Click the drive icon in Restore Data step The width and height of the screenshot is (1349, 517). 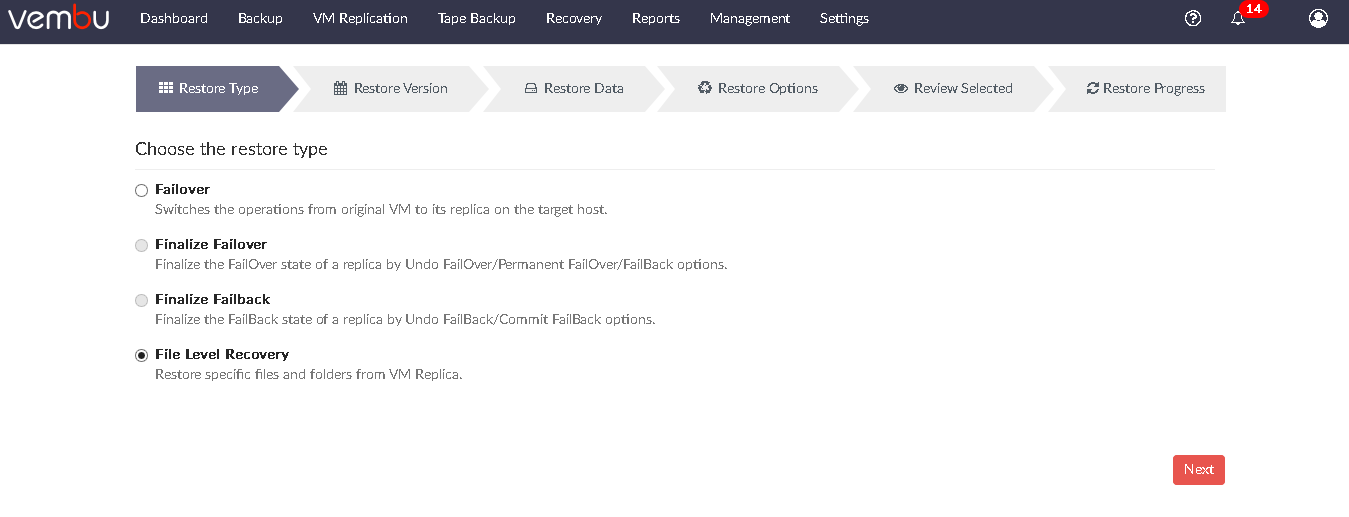[x=531, y=88]
